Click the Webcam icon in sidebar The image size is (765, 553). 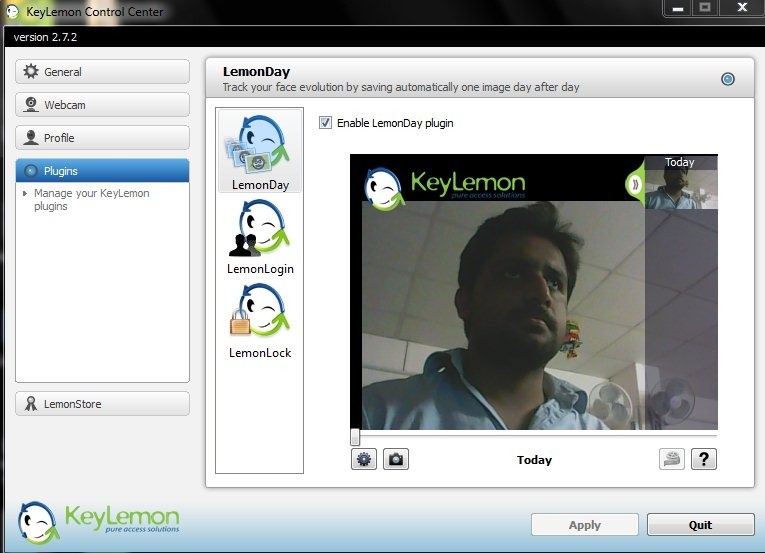(x=31, y=104)
